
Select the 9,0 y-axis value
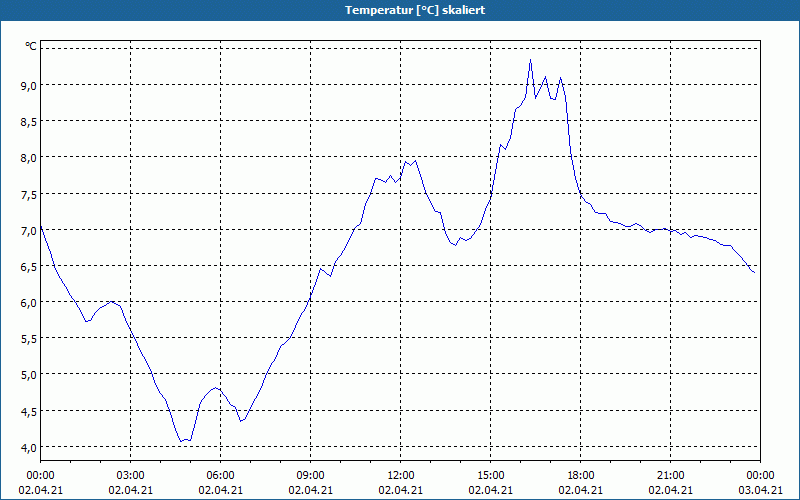(x=29, y=86)
